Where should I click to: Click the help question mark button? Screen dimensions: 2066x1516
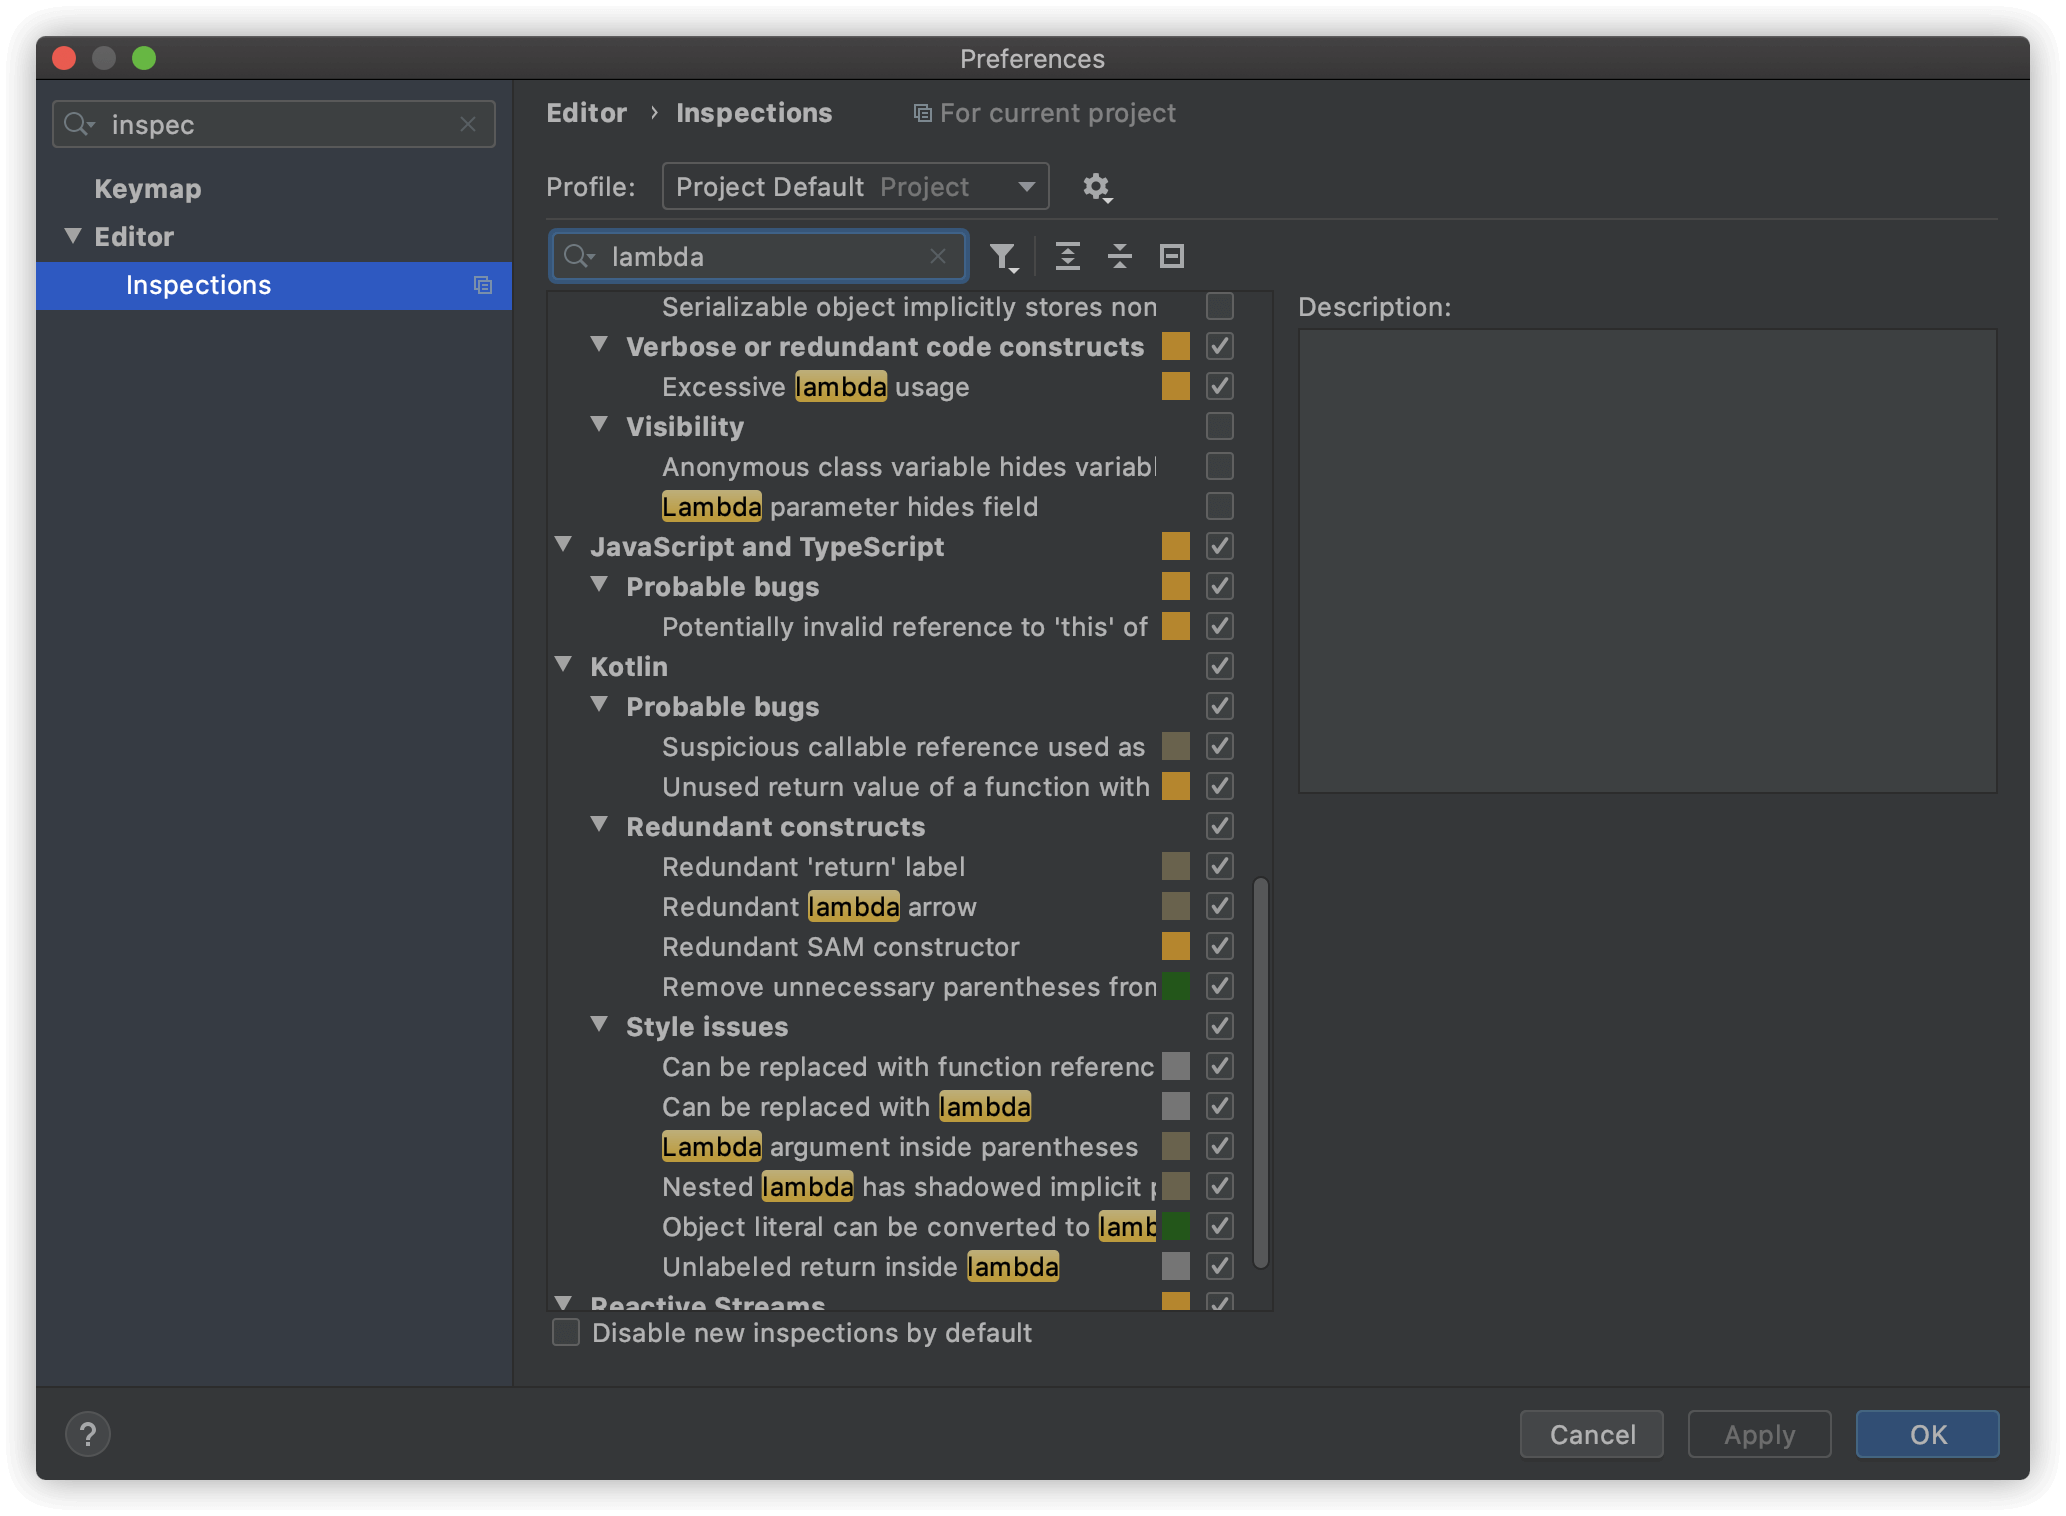tap(88, 1434)
